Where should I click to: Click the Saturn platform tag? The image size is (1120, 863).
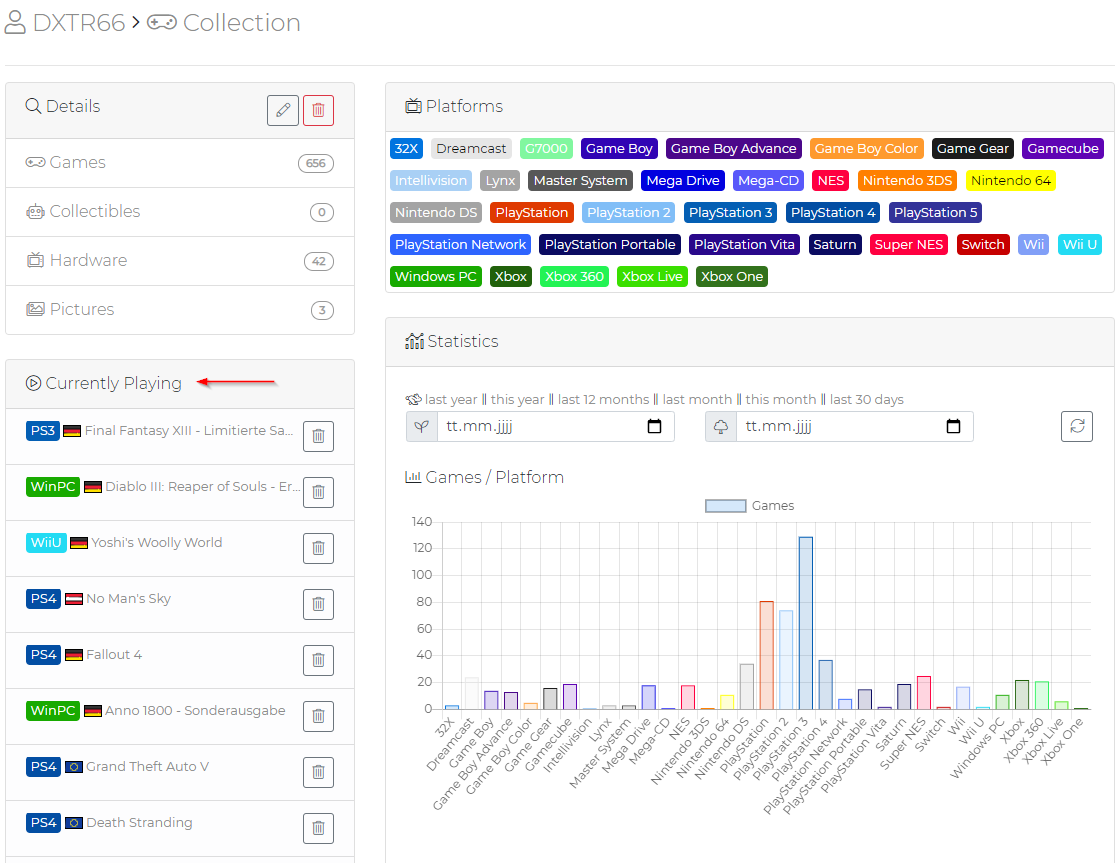coord(835,245)
